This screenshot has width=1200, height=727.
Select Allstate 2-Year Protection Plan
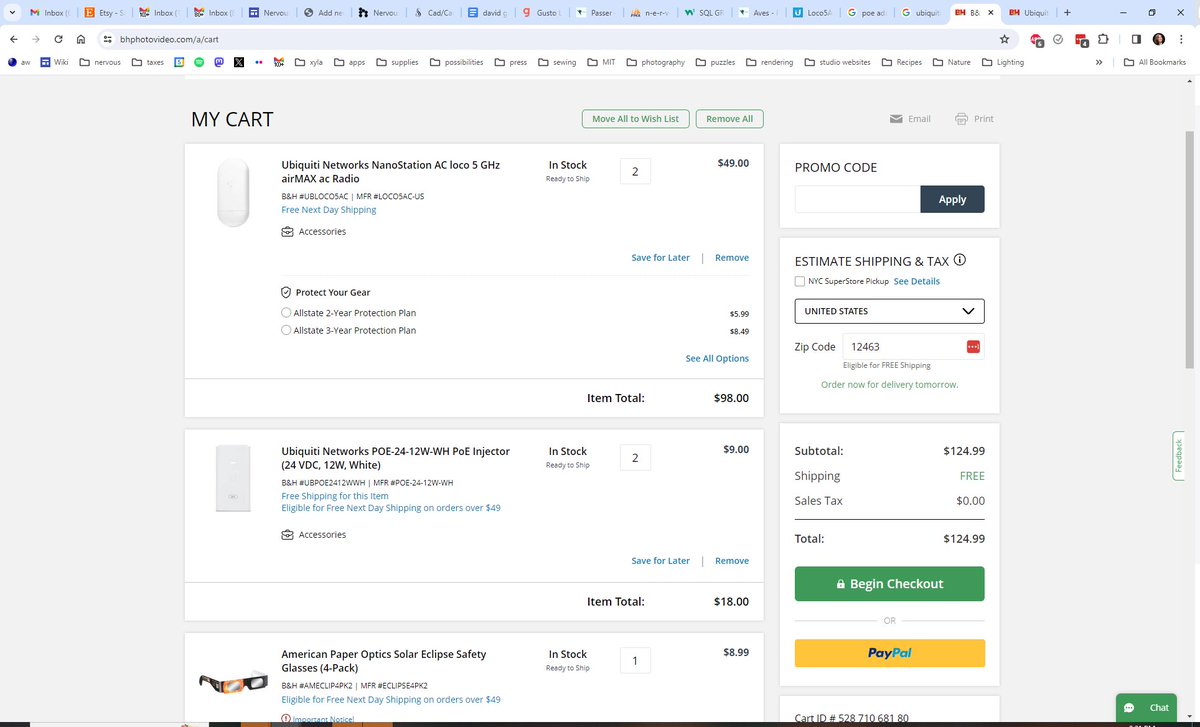click(286, 313)
